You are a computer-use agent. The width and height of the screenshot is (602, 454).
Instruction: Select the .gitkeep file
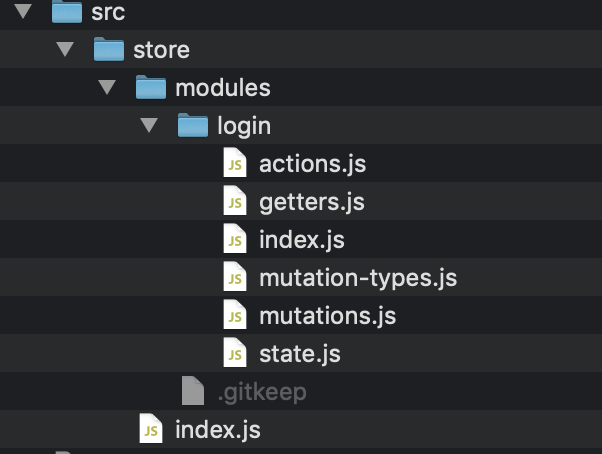(x=261, y=392)
